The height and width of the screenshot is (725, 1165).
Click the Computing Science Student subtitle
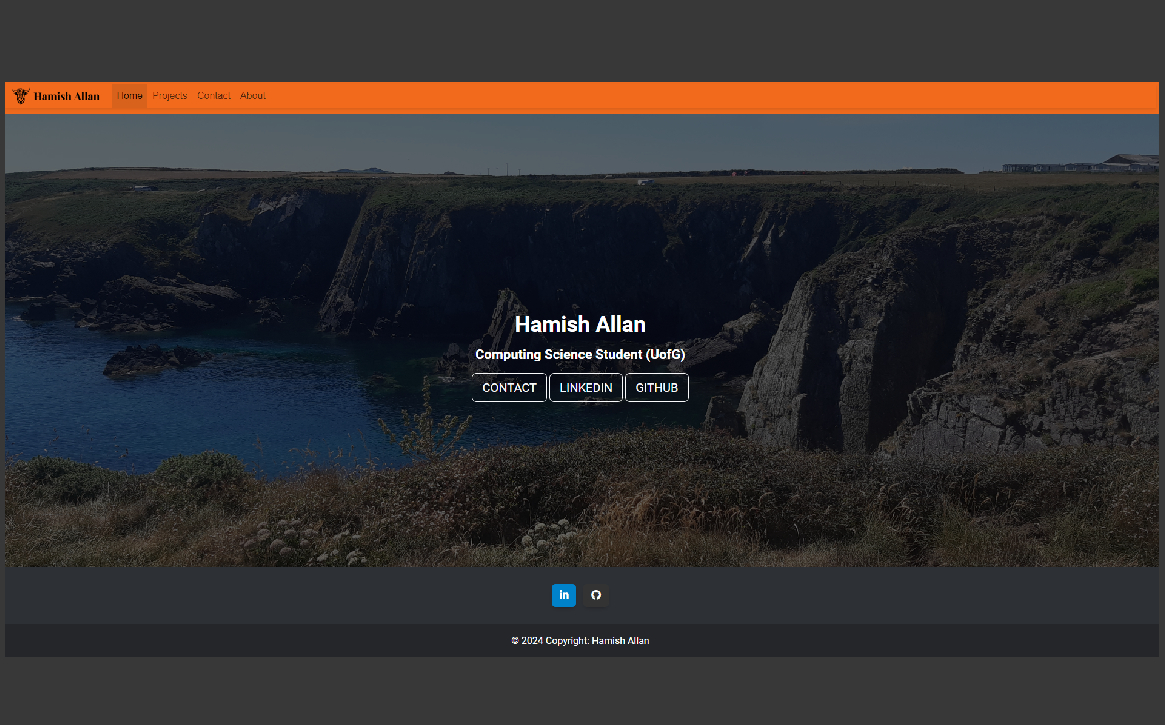(x=580, y=354)
